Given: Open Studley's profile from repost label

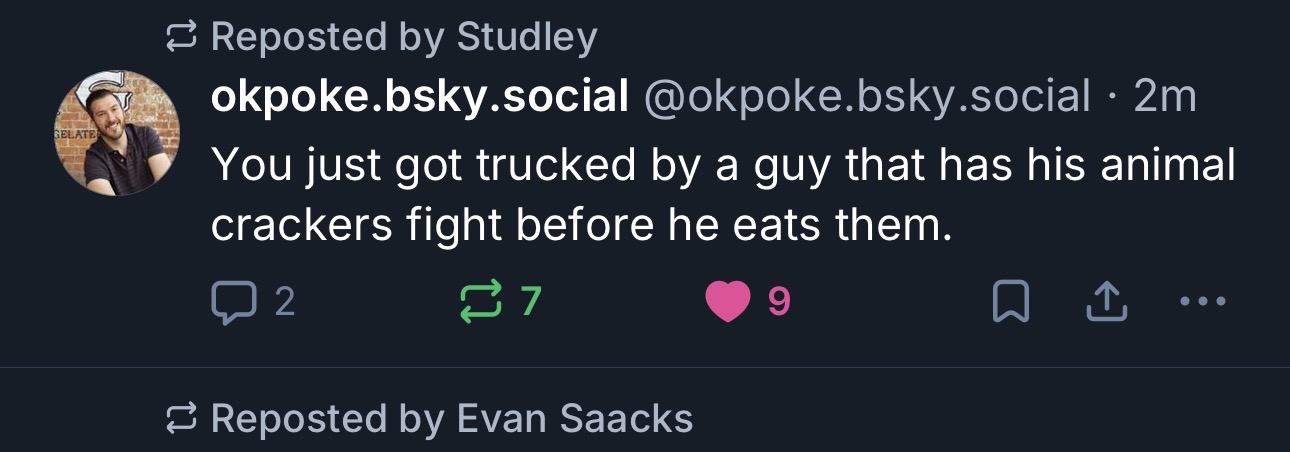Looking at the screenshot, I should point(526,39).
